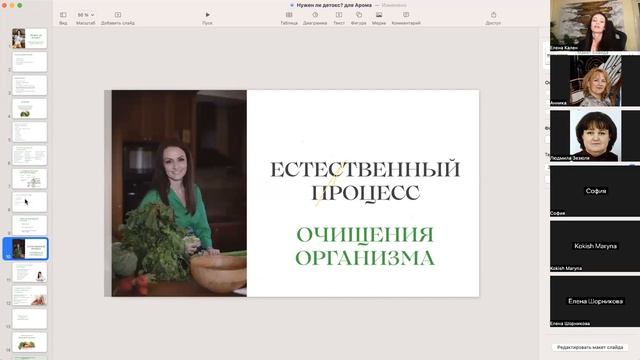
Task: Select slide 14 thumbnail in the navigator
Action: tap(29, 342)
